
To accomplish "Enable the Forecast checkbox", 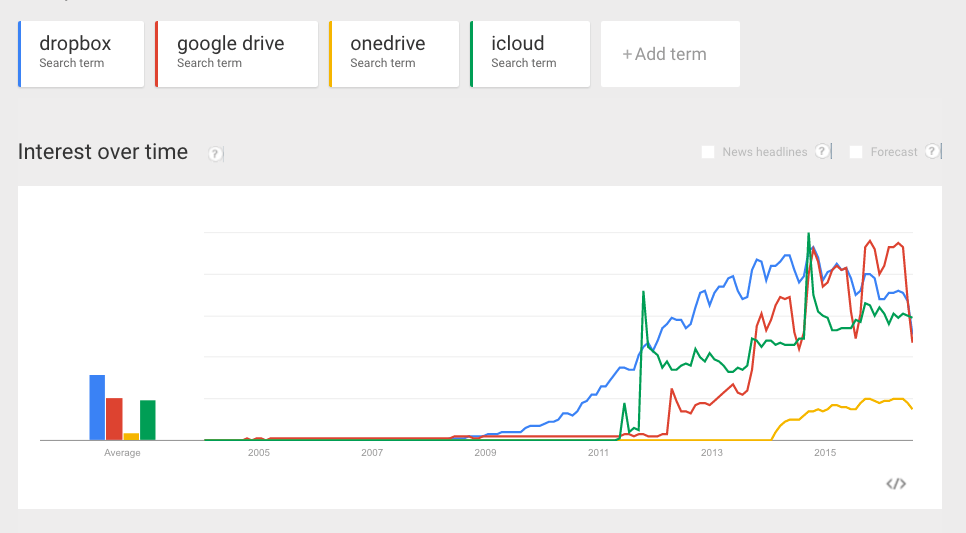I will coord(856,152).
